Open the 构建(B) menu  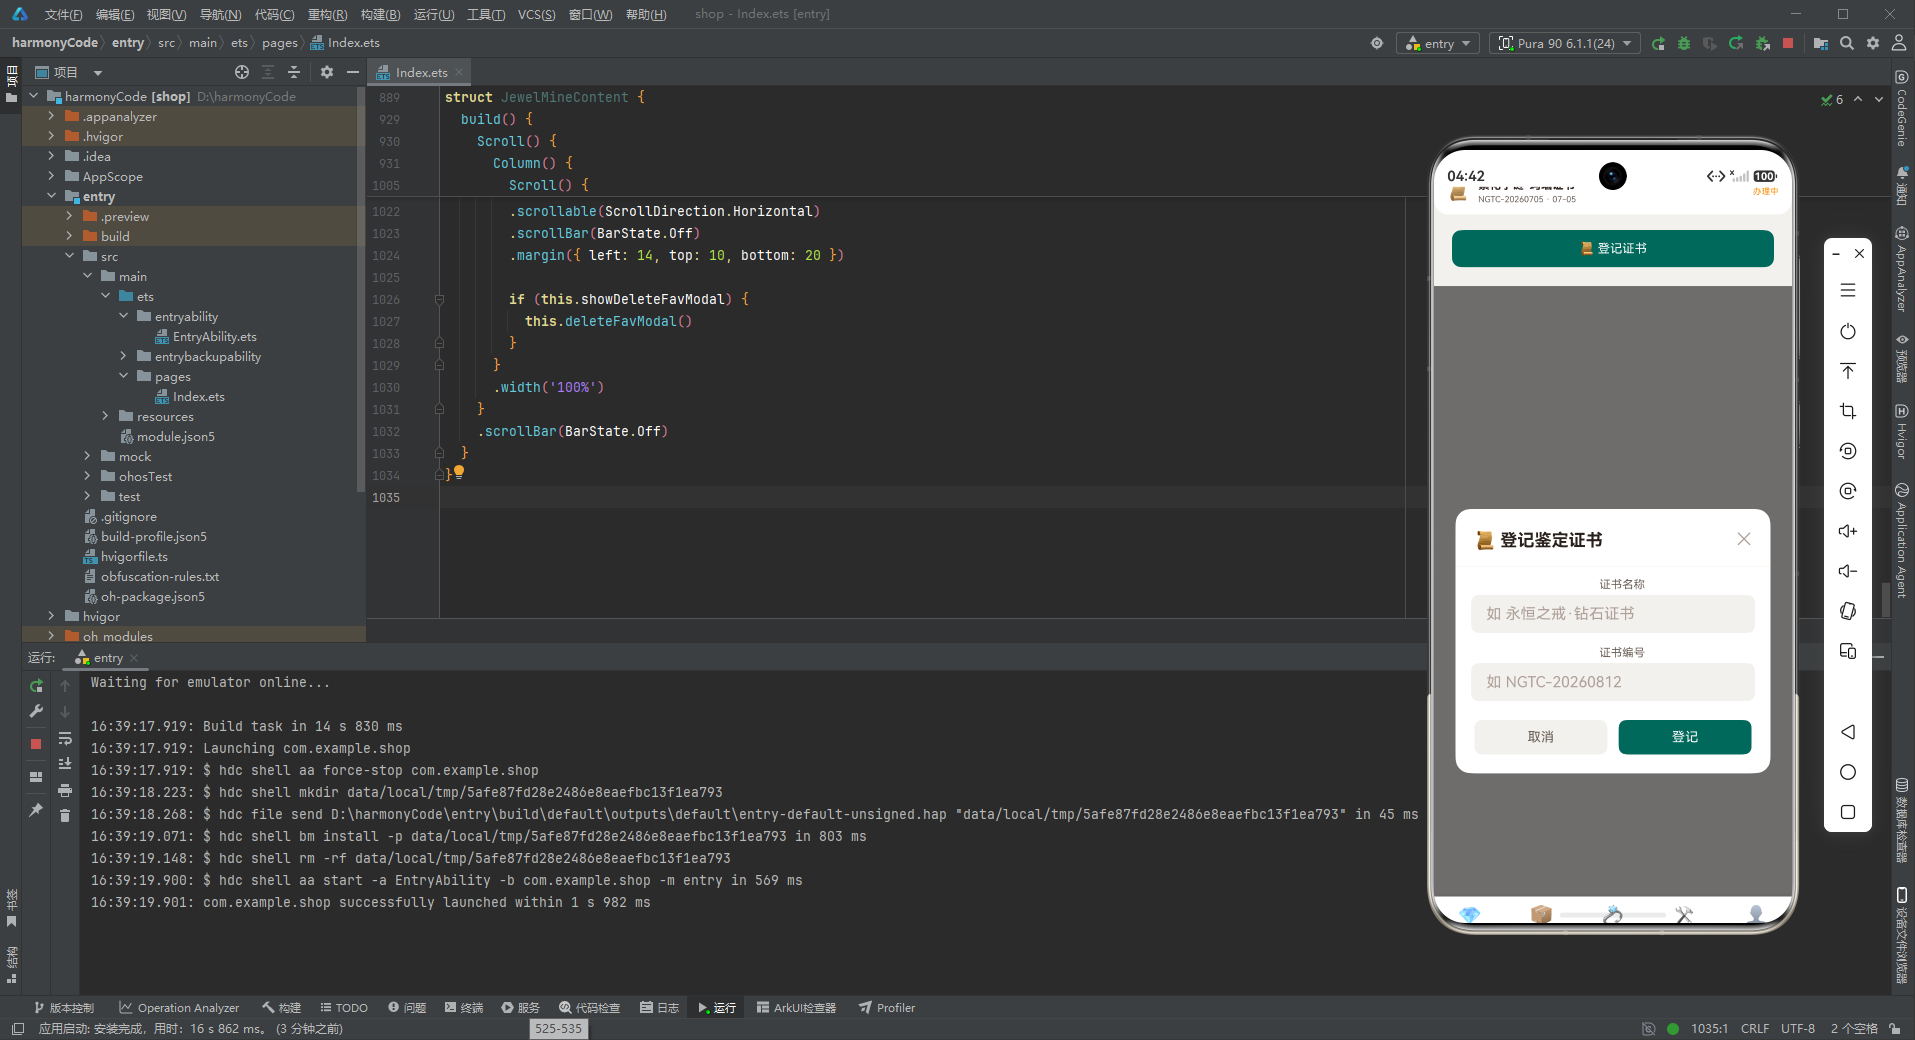tap(380, 14)
